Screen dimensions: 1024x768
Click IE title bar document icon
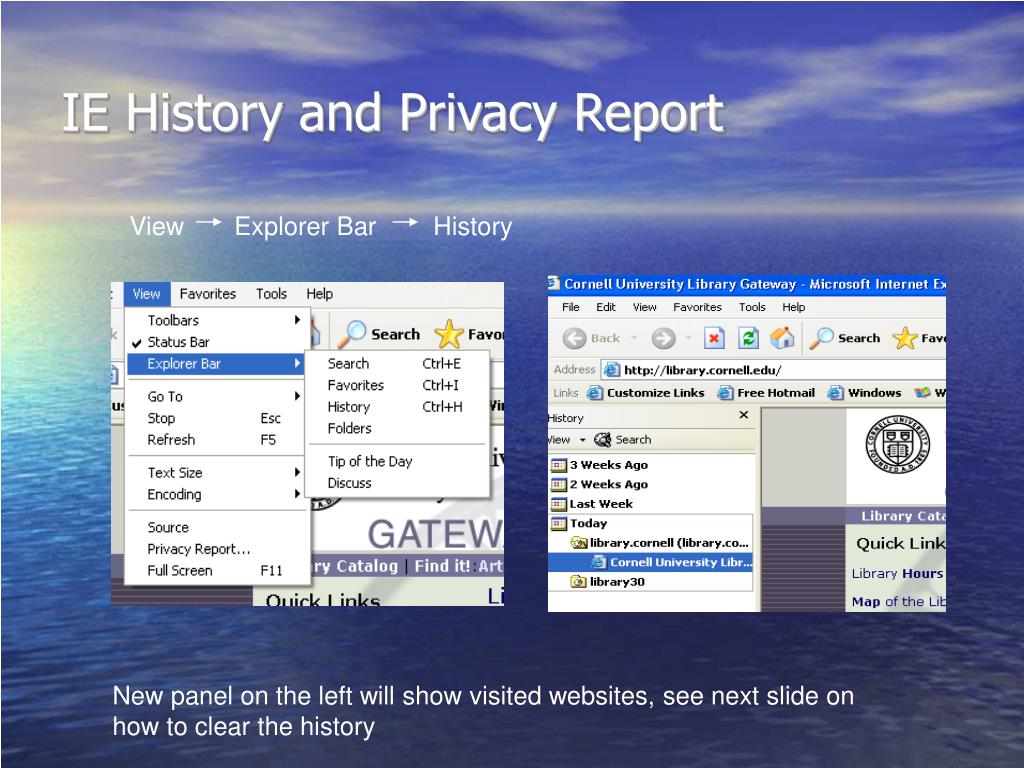coord(554,283)
